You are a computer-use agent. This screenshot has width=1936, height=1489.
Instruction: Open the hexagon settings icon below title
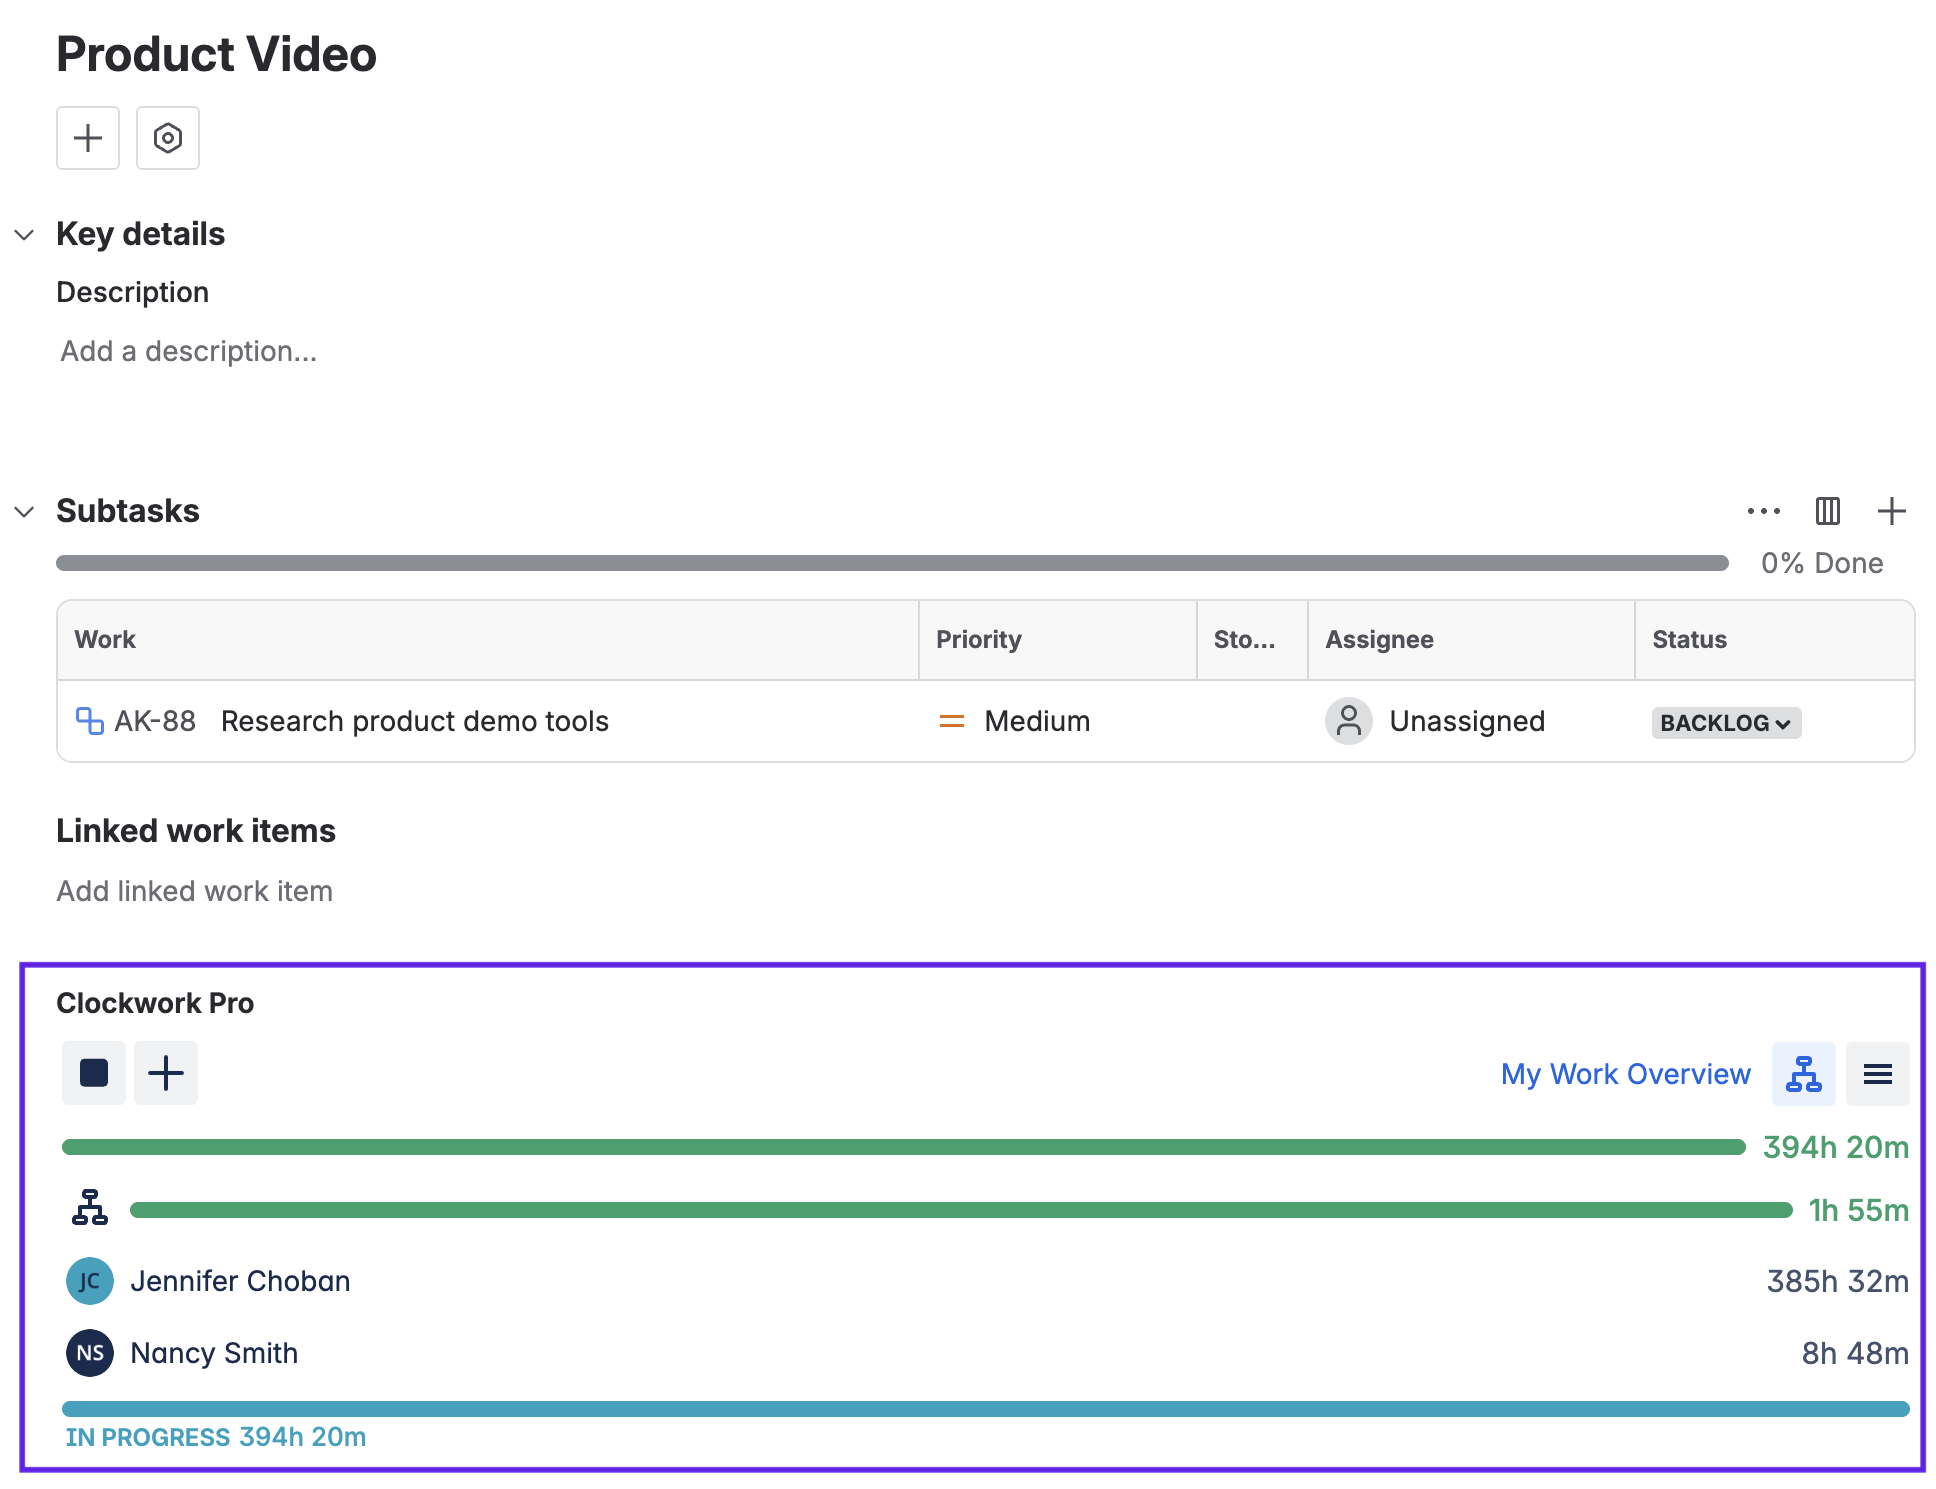tap(167, 138)
